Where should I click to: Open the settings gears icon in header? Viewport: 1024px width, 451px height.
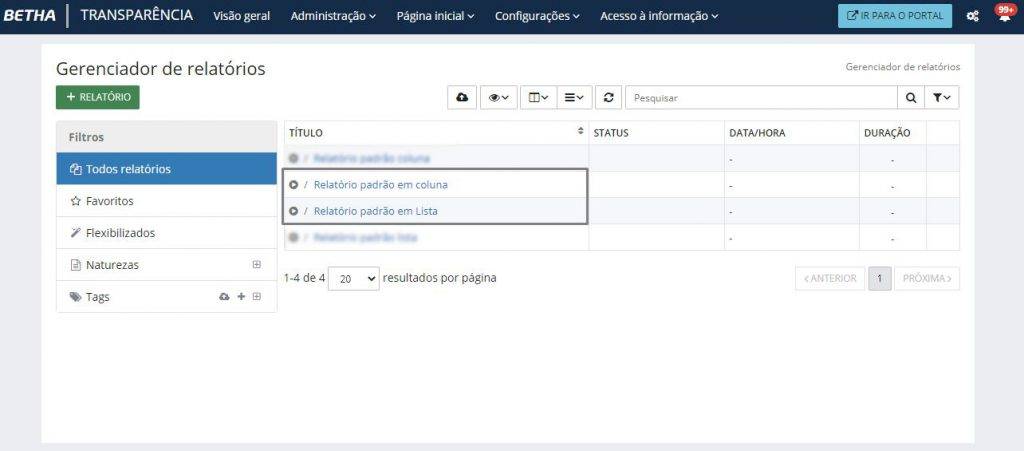972,16
